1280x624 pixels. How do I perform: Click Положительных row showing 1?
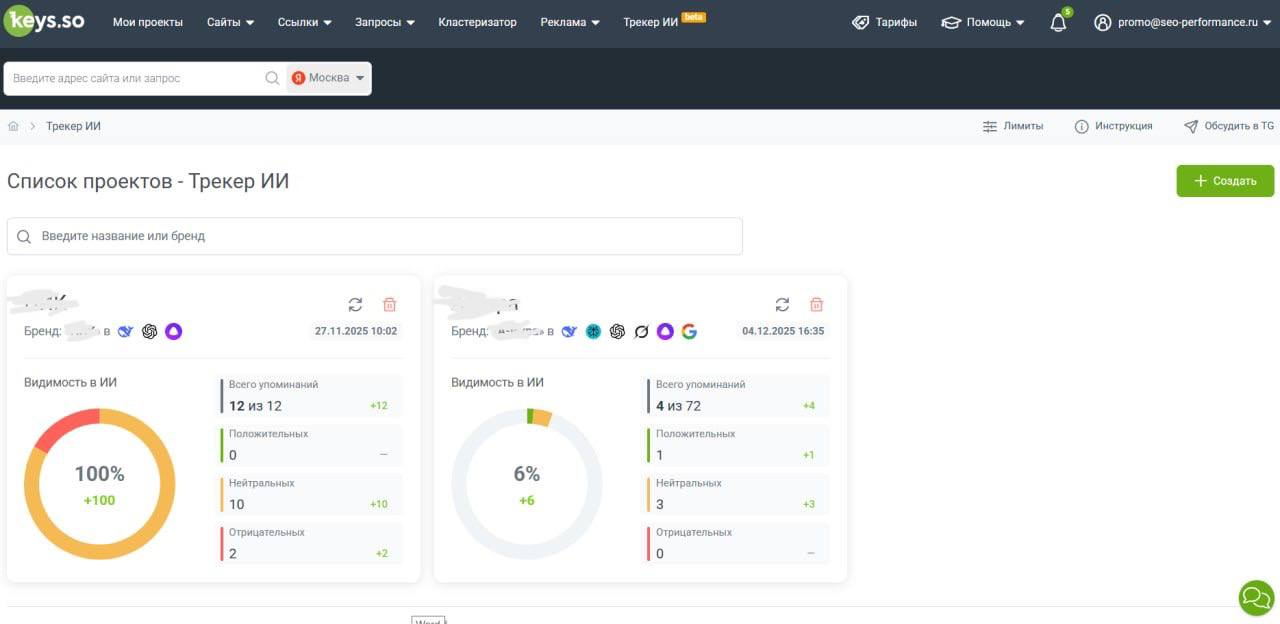pyautogui.click(x=738, y=445)
